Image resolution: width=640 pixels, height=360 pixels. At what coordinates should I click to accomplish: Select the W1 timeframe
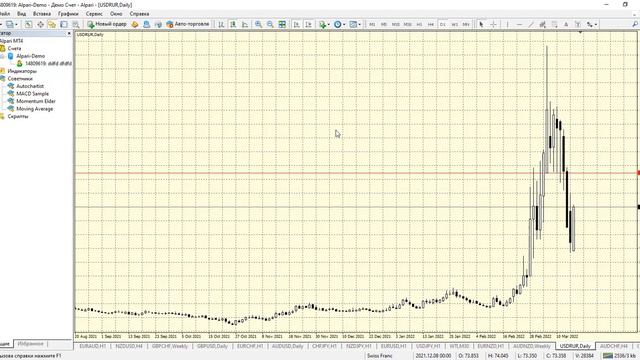pos(454,24)
